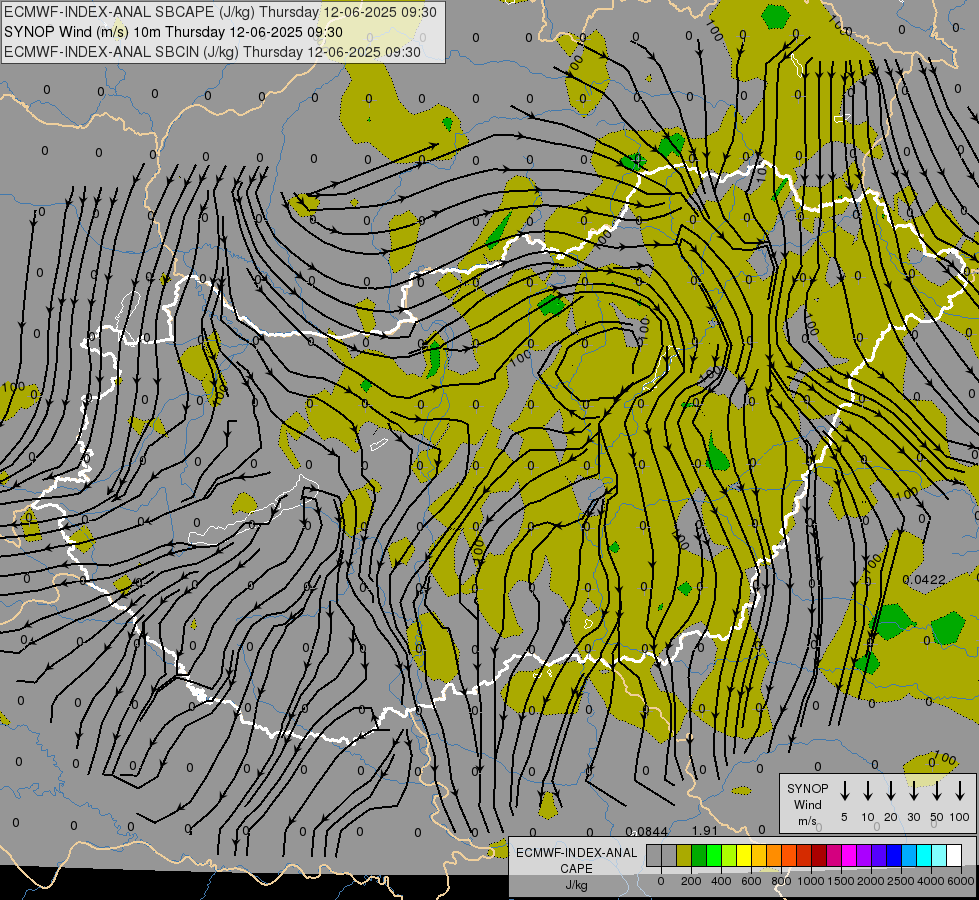Click the 2500 tick on CAPE scale

(901, 881)
